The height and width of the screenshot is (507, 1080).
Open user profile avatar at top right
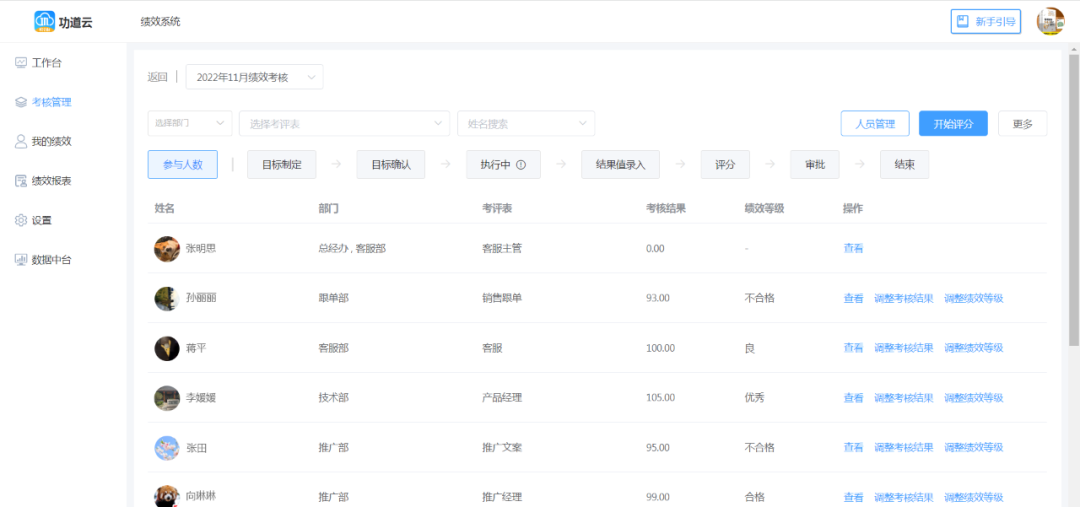coord(1050,21)
